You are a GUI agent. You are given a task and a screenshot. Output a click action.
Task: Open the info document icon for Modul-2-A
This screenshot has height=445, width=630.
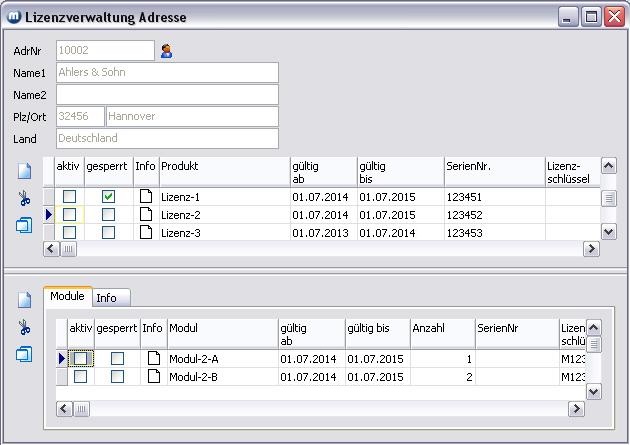pos(153,358)
